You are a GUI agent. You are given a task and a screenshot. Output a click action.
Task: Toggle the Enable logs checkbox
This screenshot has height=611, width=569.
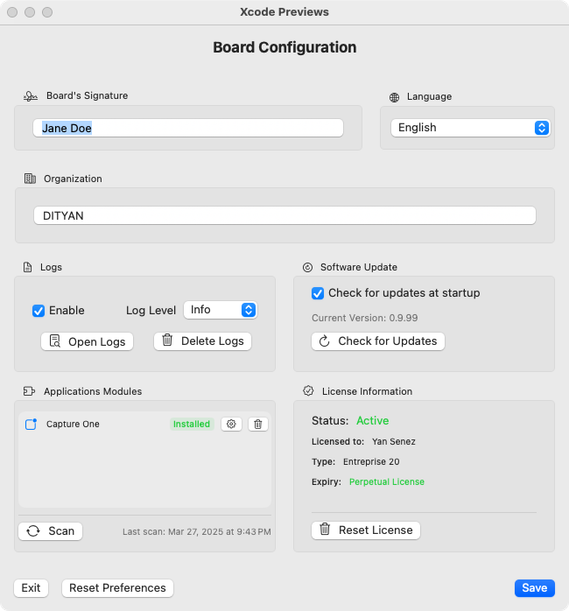click(x=38, y=311)
